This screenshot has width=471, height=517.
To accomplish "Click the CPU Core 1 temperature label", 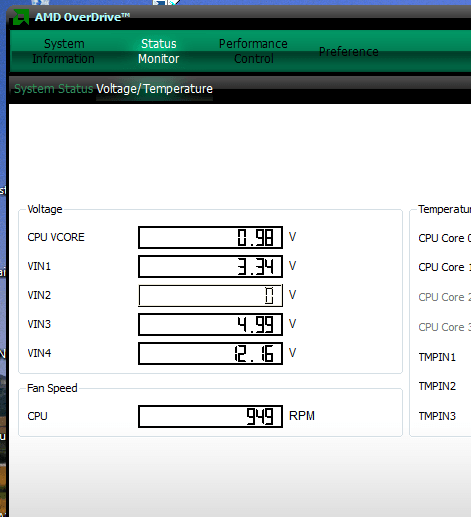I will coord(445,267).
